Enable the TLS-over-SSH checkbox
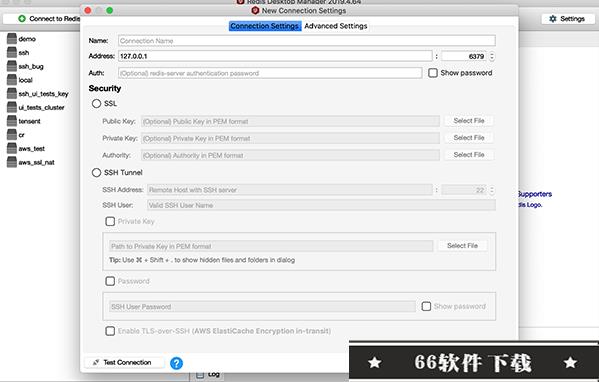The image size is (599, 382). (x=110, y=331)
